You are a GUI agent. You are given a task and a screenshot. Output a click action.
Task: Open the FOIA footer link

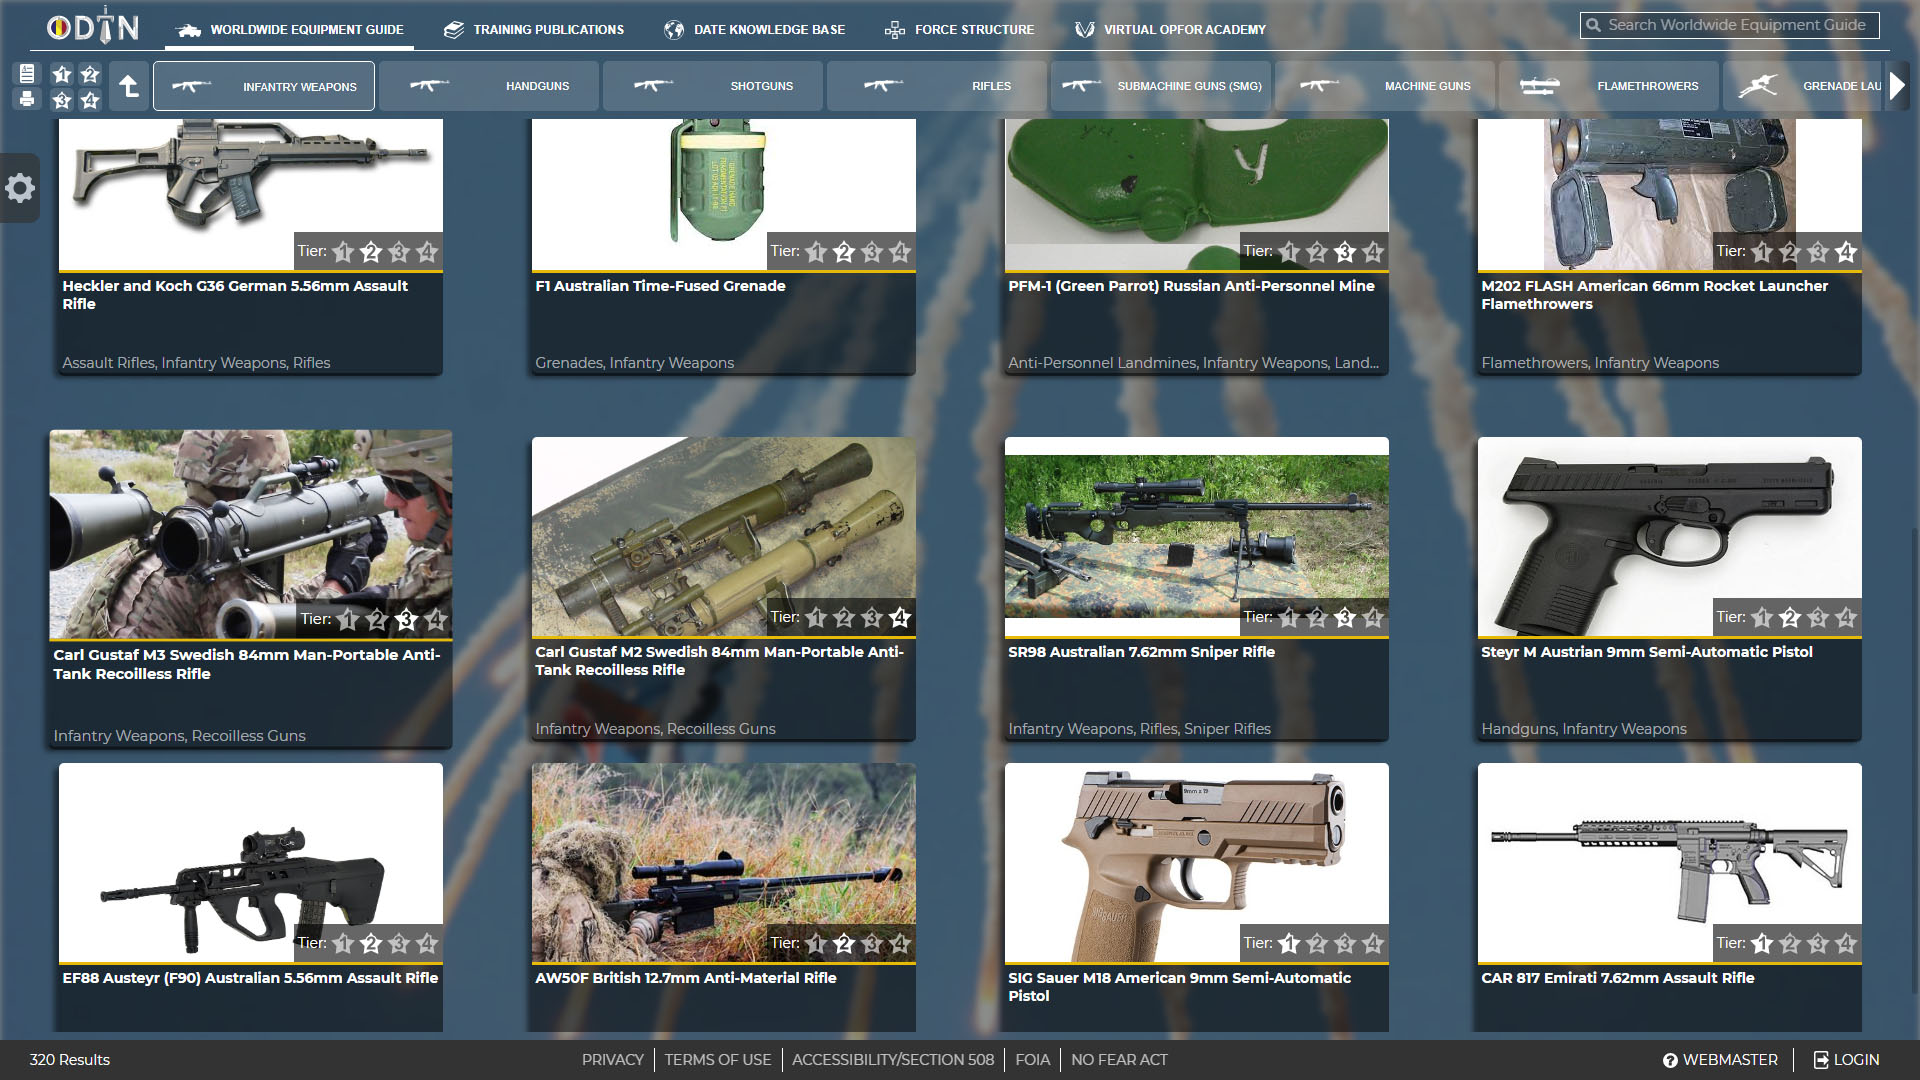1032,1060
